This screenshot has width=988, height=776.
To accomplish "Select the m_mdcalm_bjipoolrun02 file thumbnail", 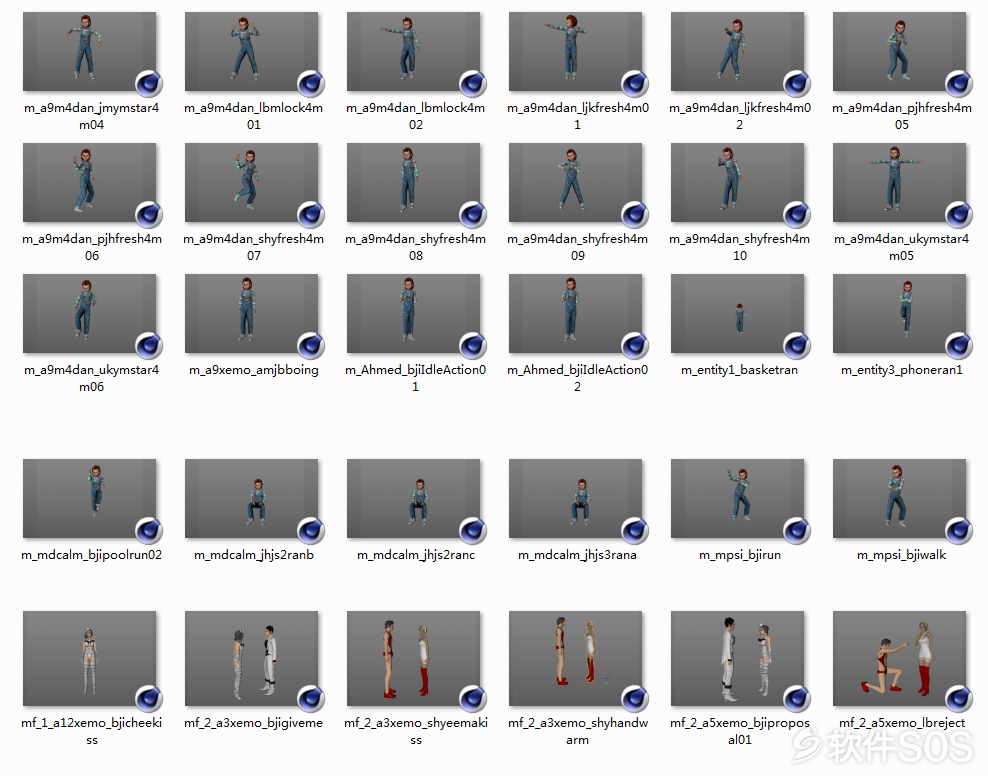I will pyautogui.click(x=89, y=498).
